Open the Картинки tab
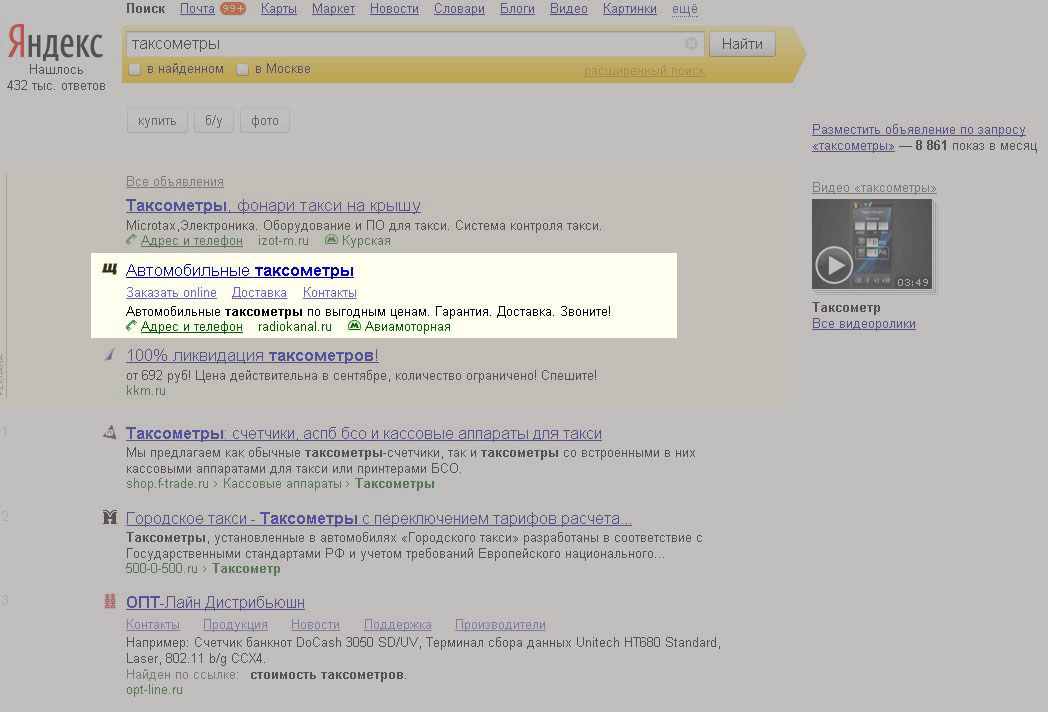Viewport: 1048px width, 712px height. (x=630, y=9)
